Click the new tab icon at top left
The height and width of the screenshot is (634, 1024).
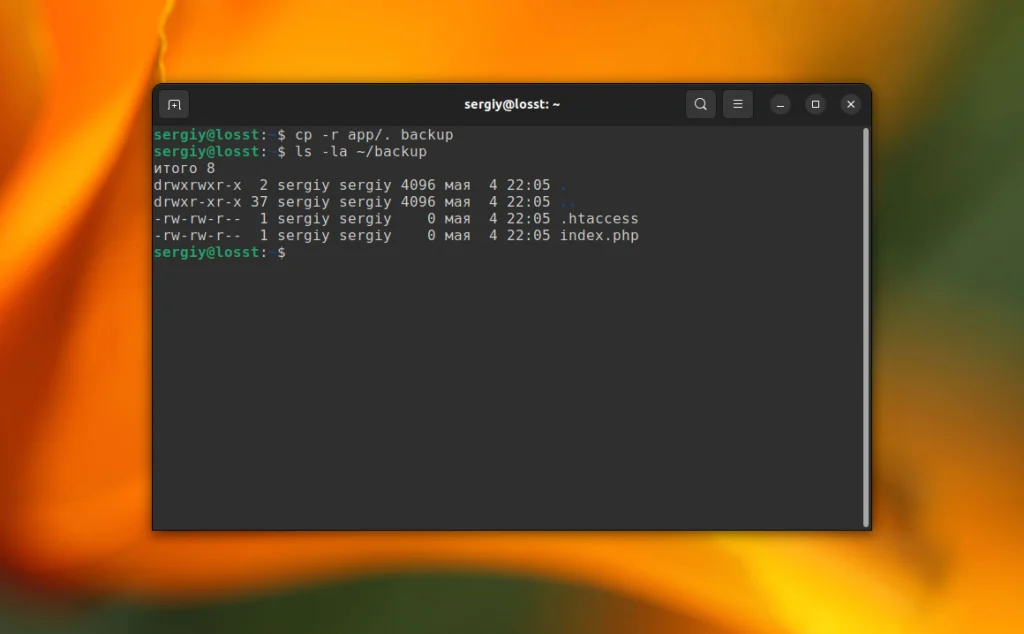(x=175, y=104)
